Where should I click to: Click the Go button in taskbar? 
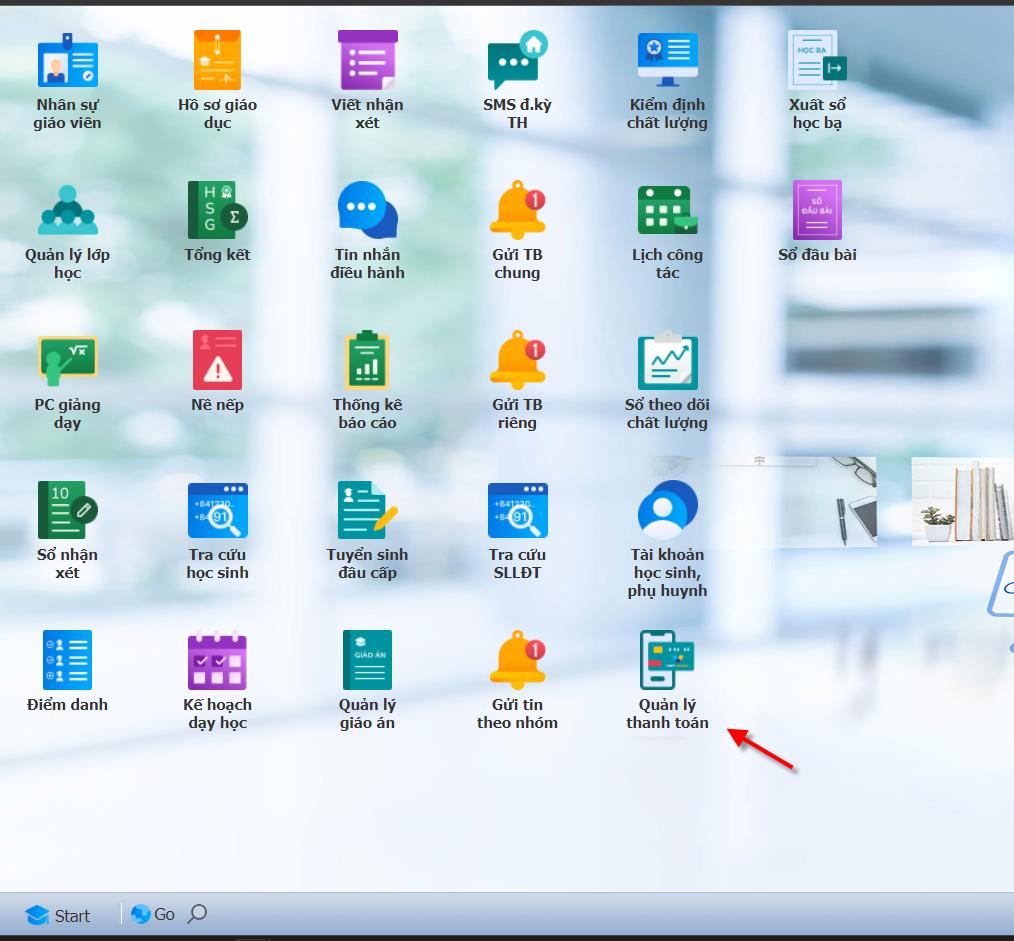[x=153, y=914]
